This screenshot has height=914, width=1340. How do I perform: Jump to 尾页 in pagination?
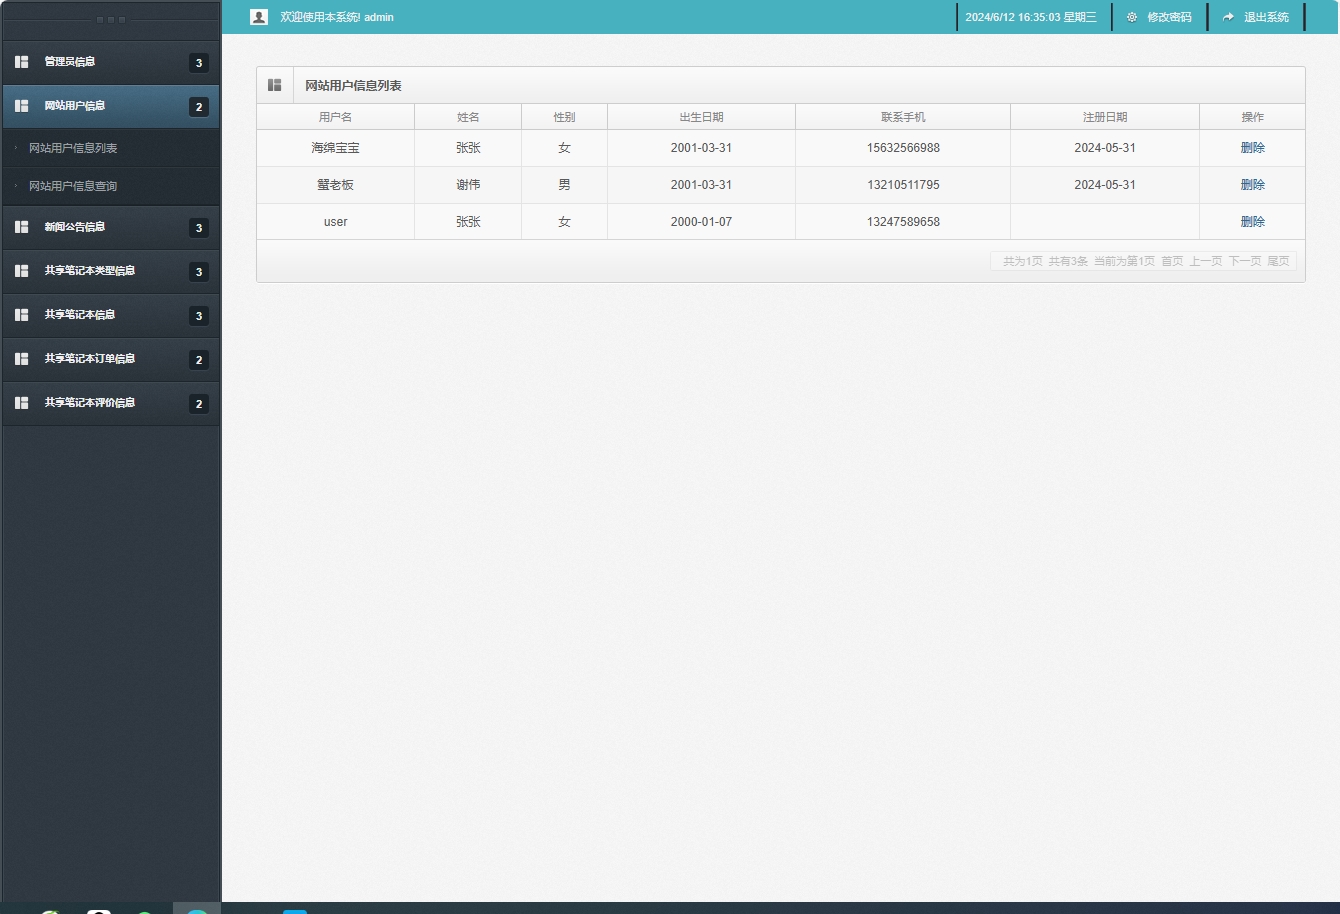click(1279, 261)
